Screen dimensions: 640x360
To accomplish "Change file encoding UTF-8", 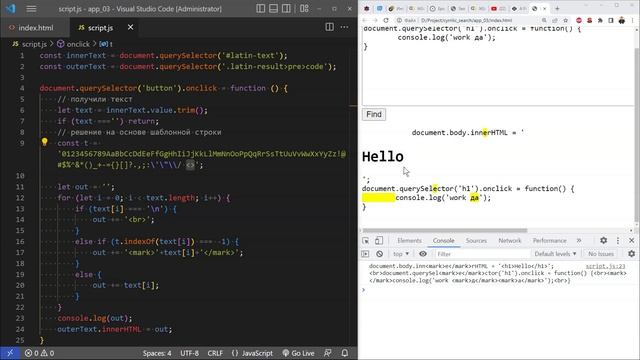I will (x=189, y=353).
